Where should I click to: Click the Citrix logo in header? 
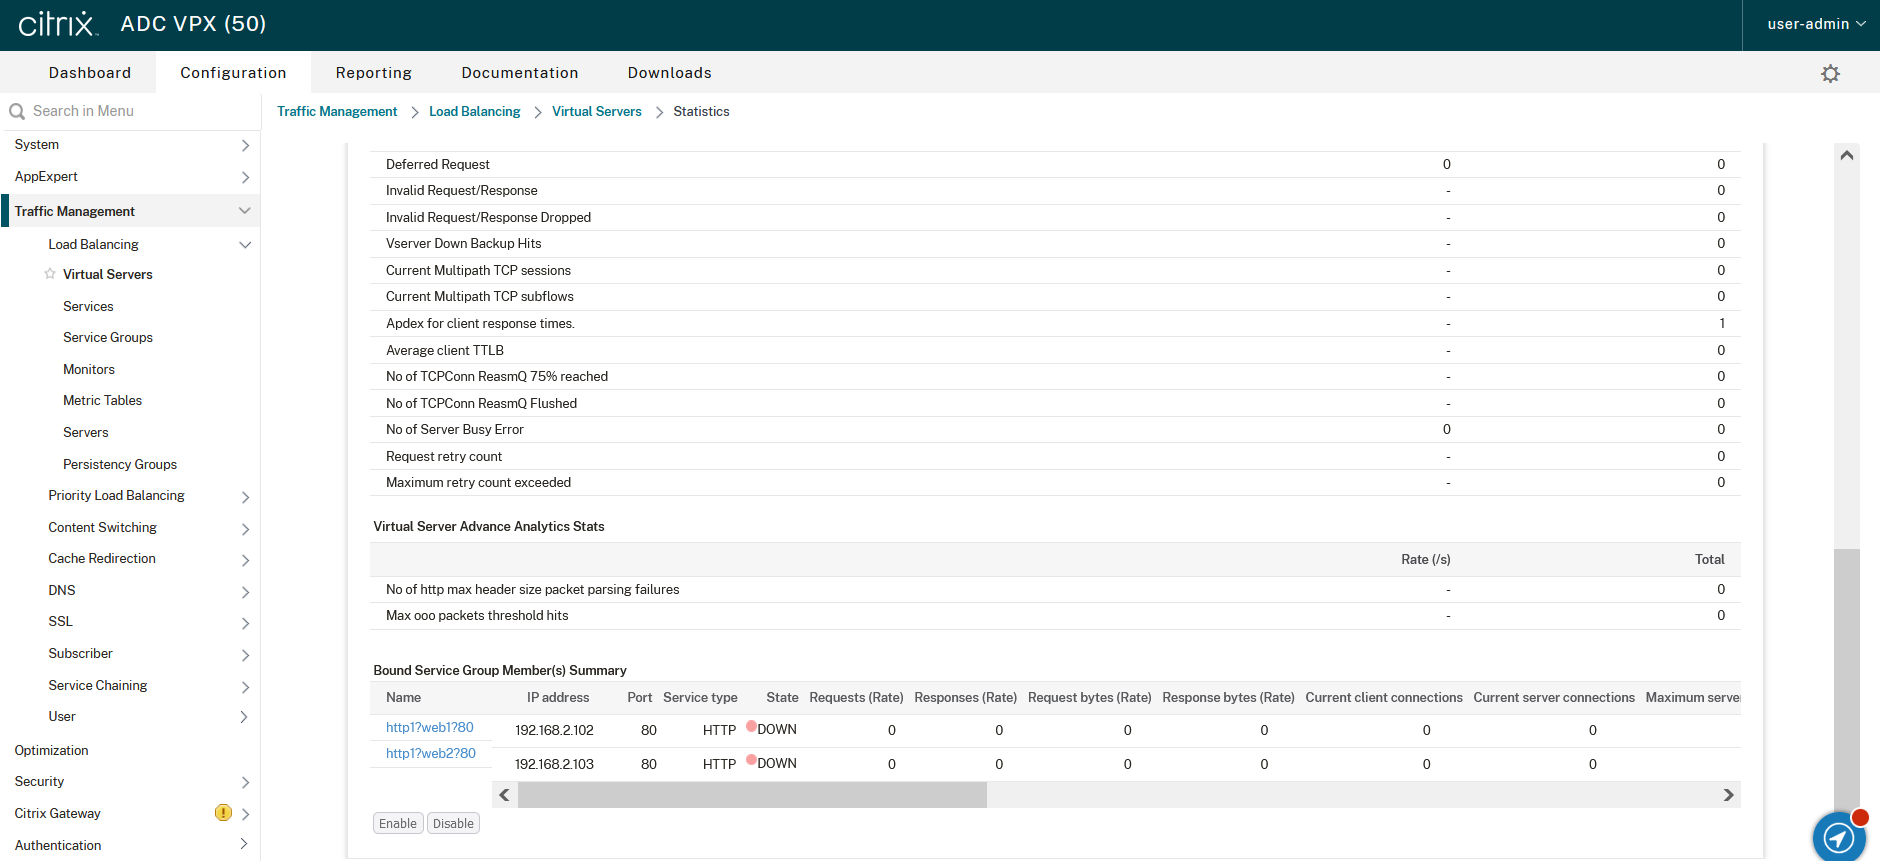(58, 24)
